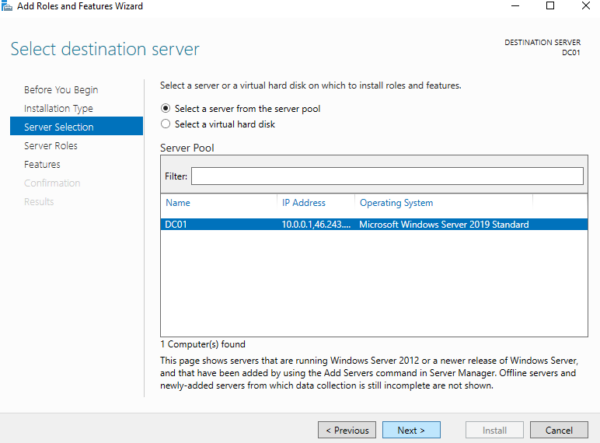Go to the Before You Begin step
This screenshot has width=600, height=443.
click(61, 90)
